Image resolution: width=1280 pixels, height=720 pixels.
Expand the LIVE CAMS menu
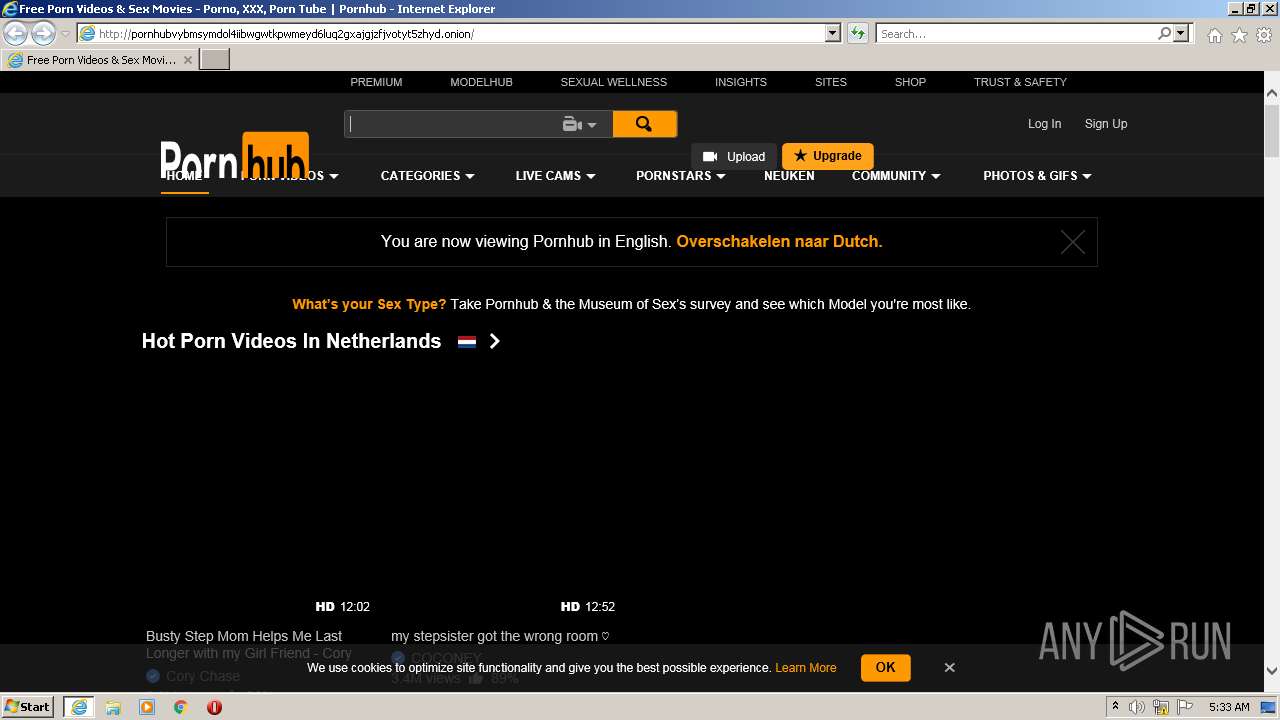tap(555, 176)
